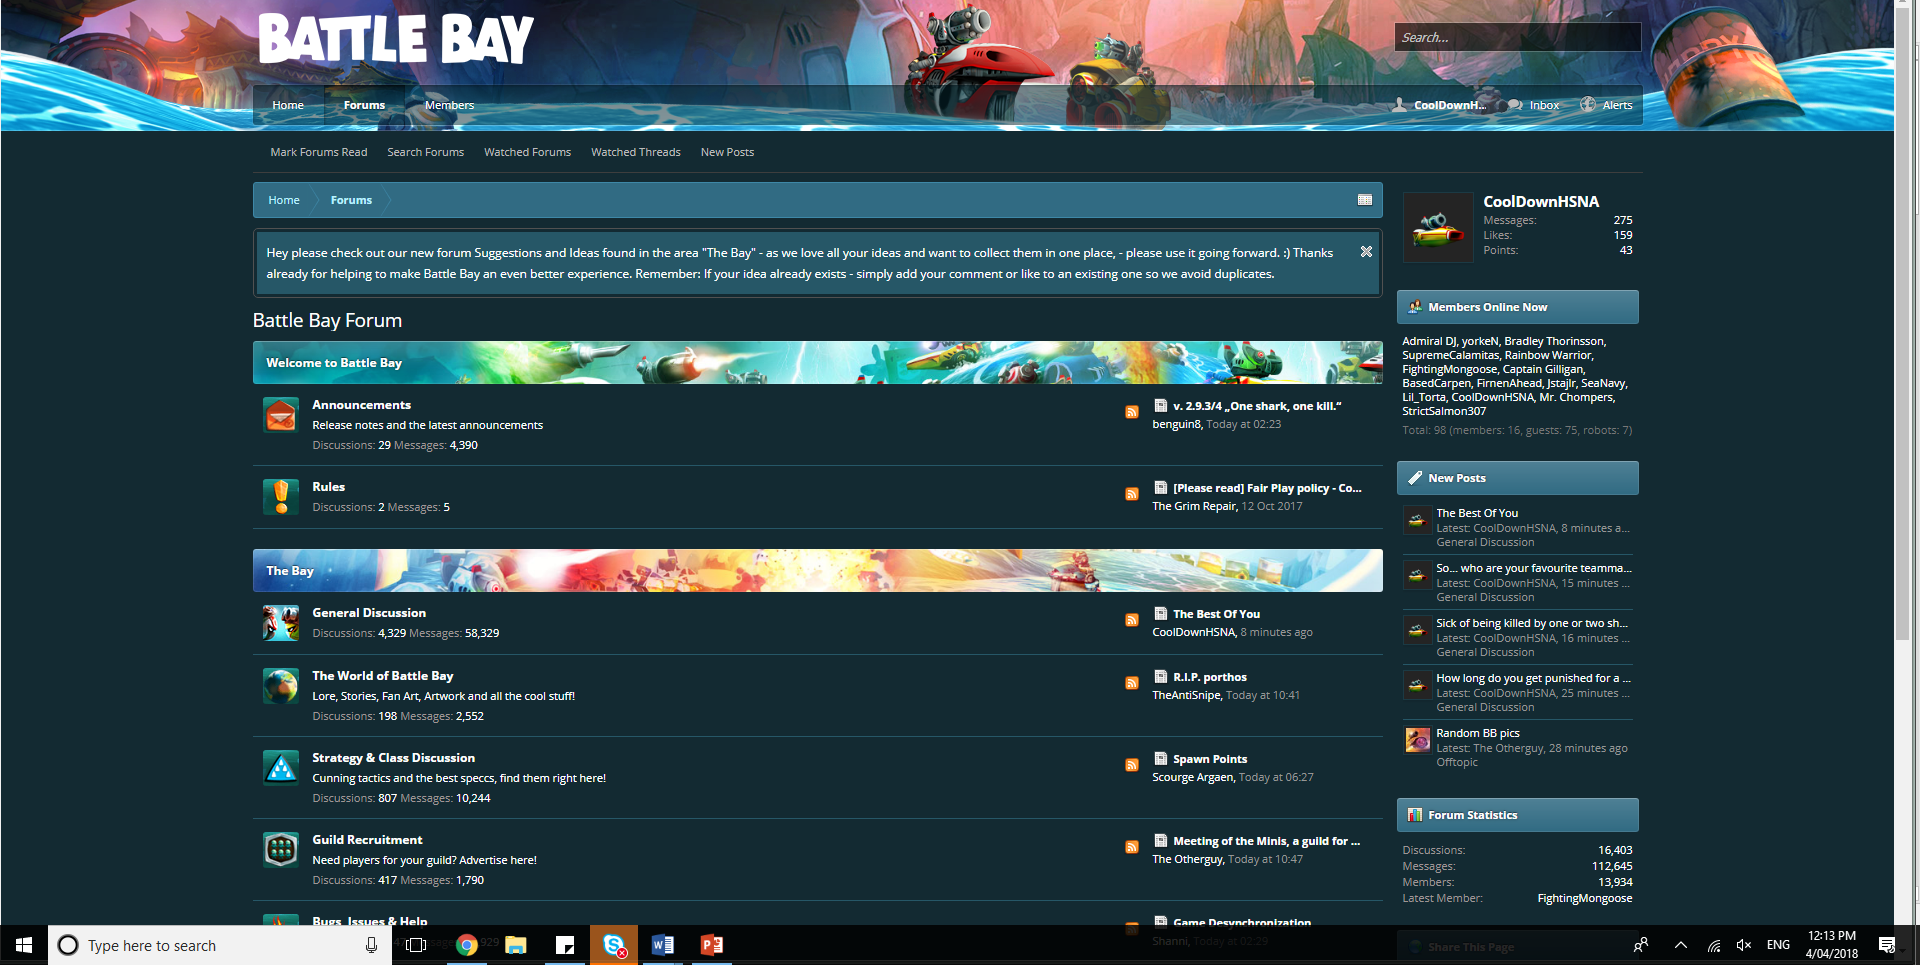
Task: Open the Members navigation tab
Action: coord(449,105)
